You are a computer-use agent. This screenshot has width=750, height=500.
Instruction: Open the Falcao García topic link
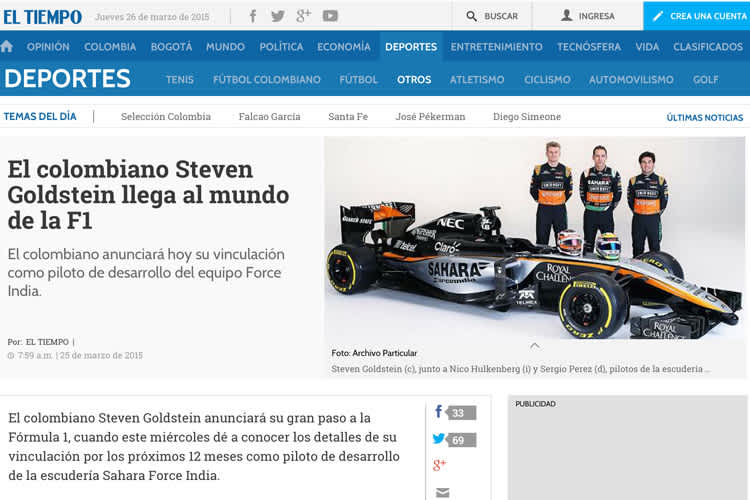click(x=269, y=117)
